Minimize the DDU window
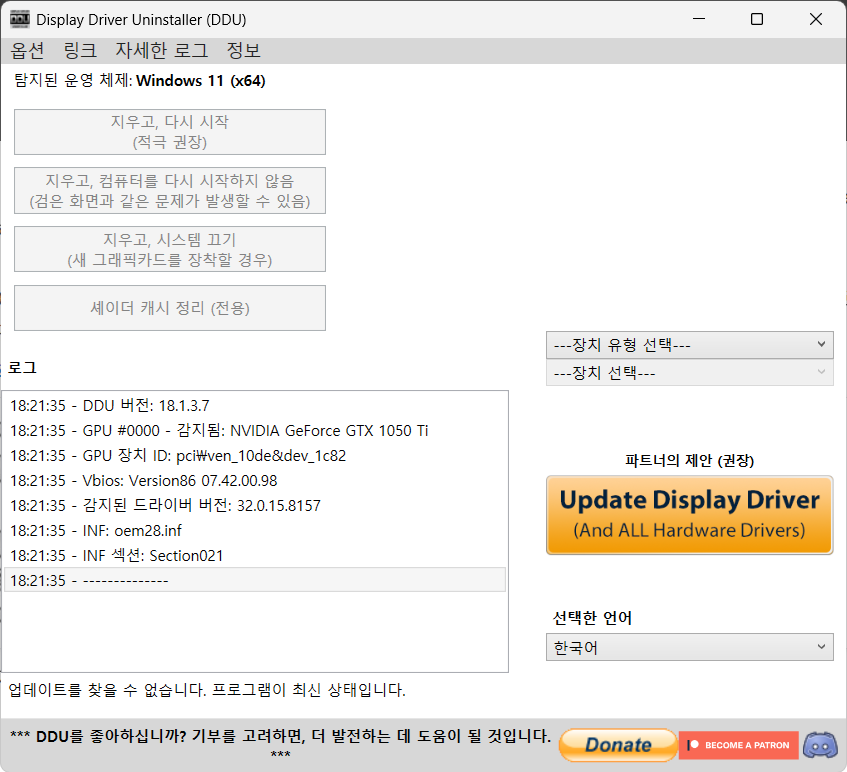This screenshot has height=772, width=847. coord(699,19)
